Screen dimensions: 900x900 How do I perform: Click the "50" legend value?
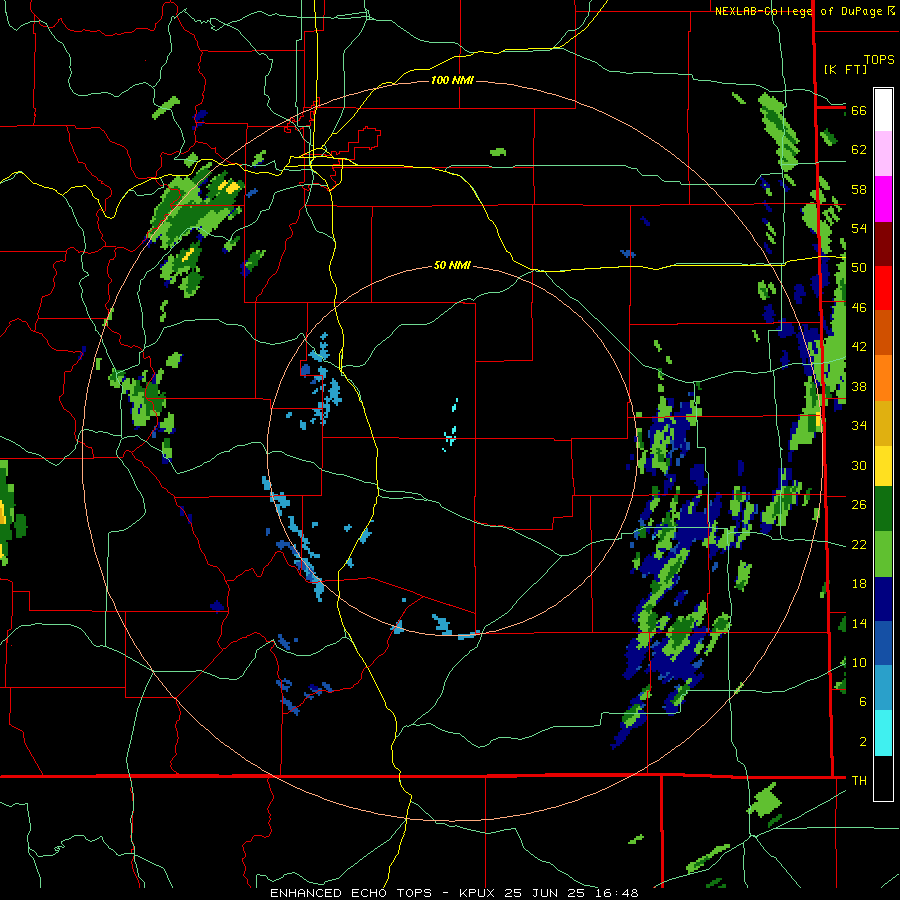[859, 268]
